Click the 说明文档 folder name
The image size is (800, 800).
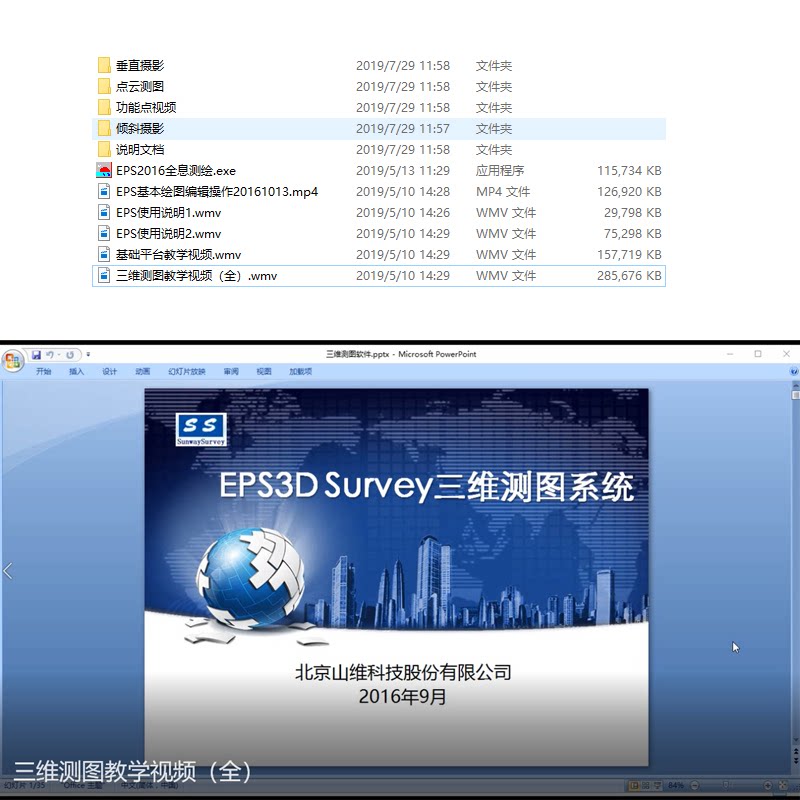click(x=140, y=149)
